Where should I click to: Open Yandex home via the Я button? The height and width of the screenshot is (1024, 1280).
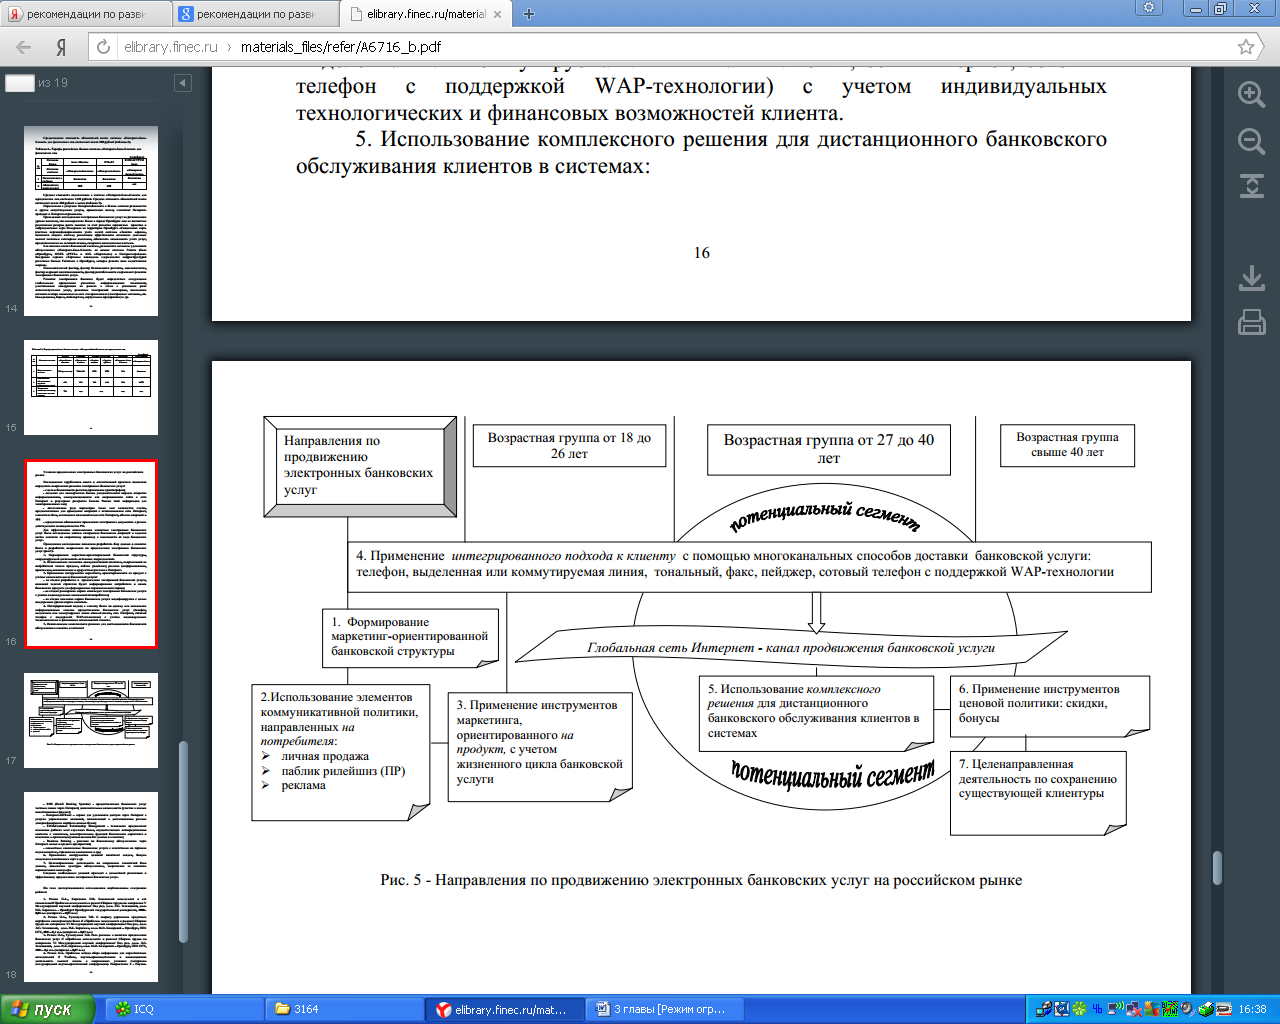point(61,47)
